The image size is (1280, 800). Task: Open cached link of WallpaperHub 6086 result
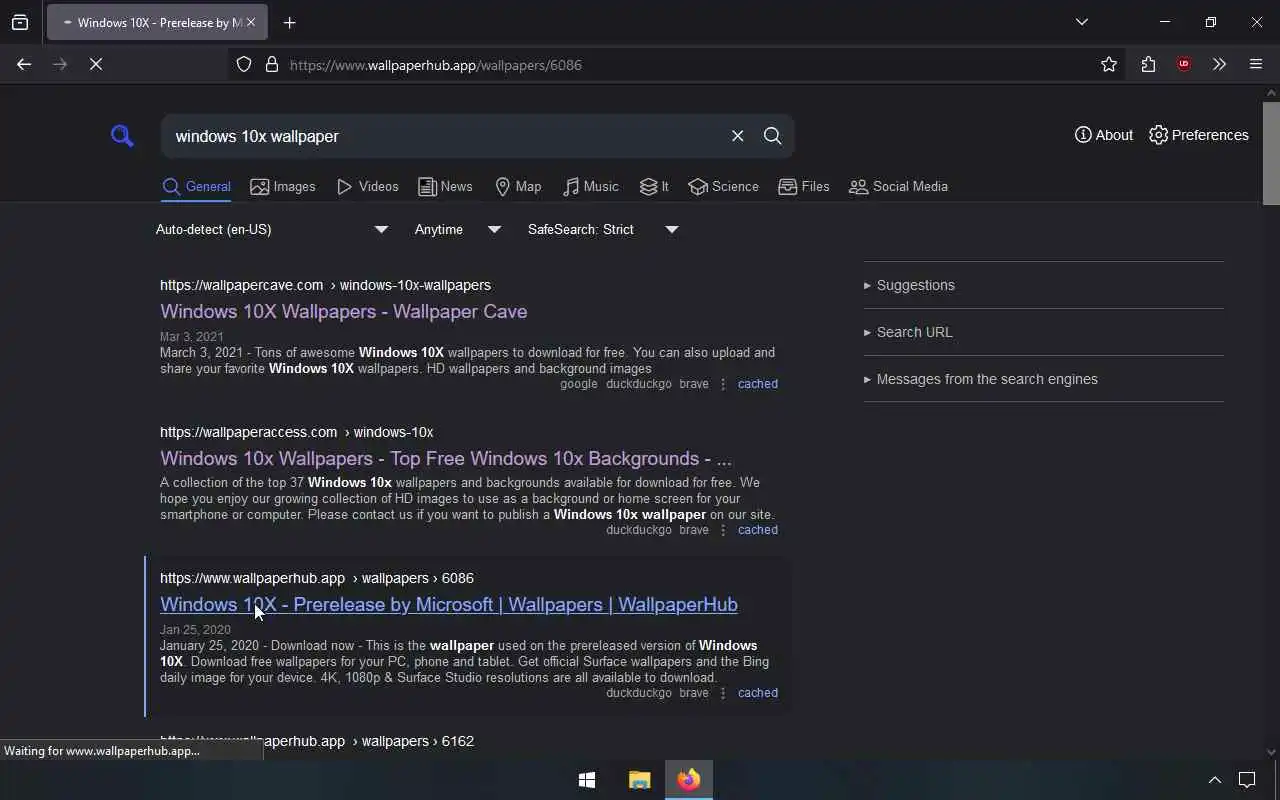(x=758, y=693)
